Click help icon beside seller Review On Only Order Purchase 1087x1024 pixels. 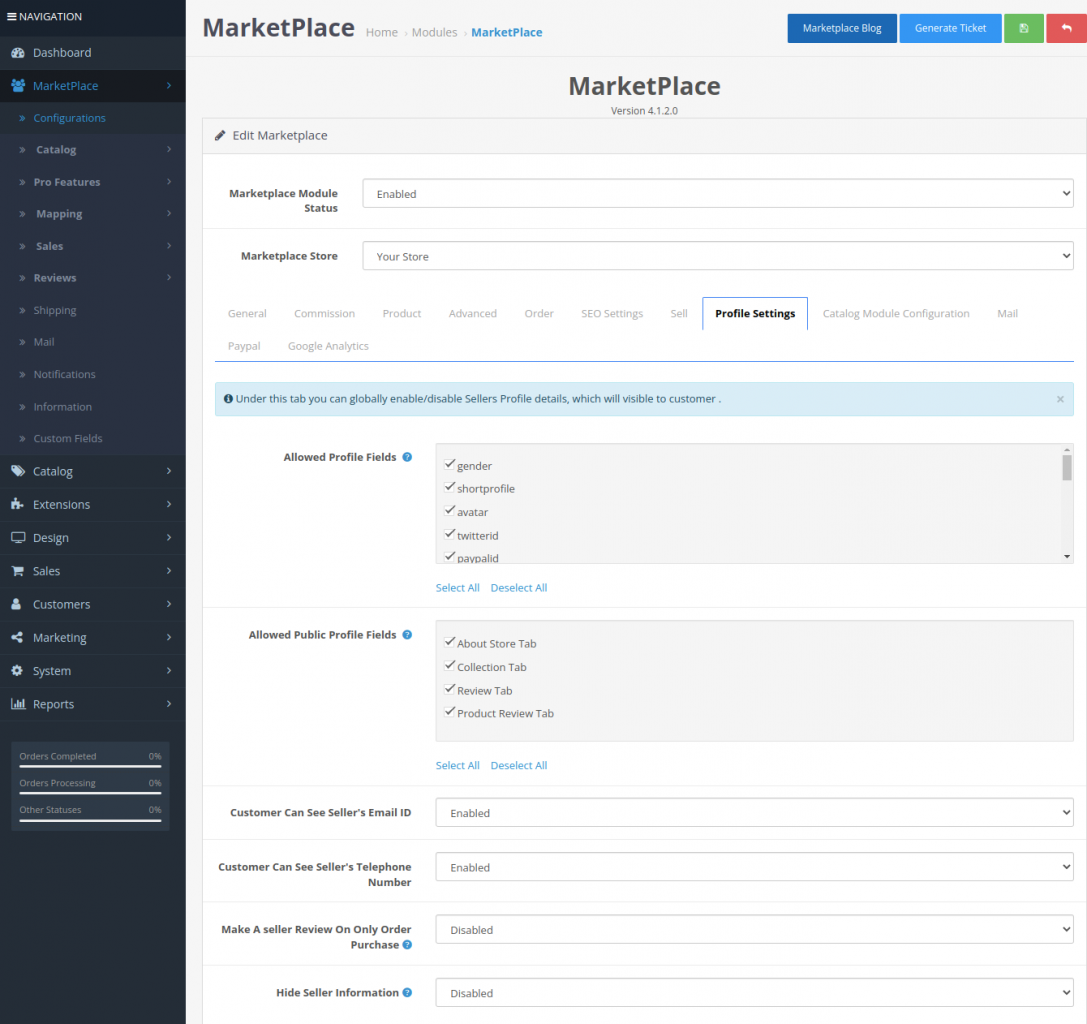[407, 944]
